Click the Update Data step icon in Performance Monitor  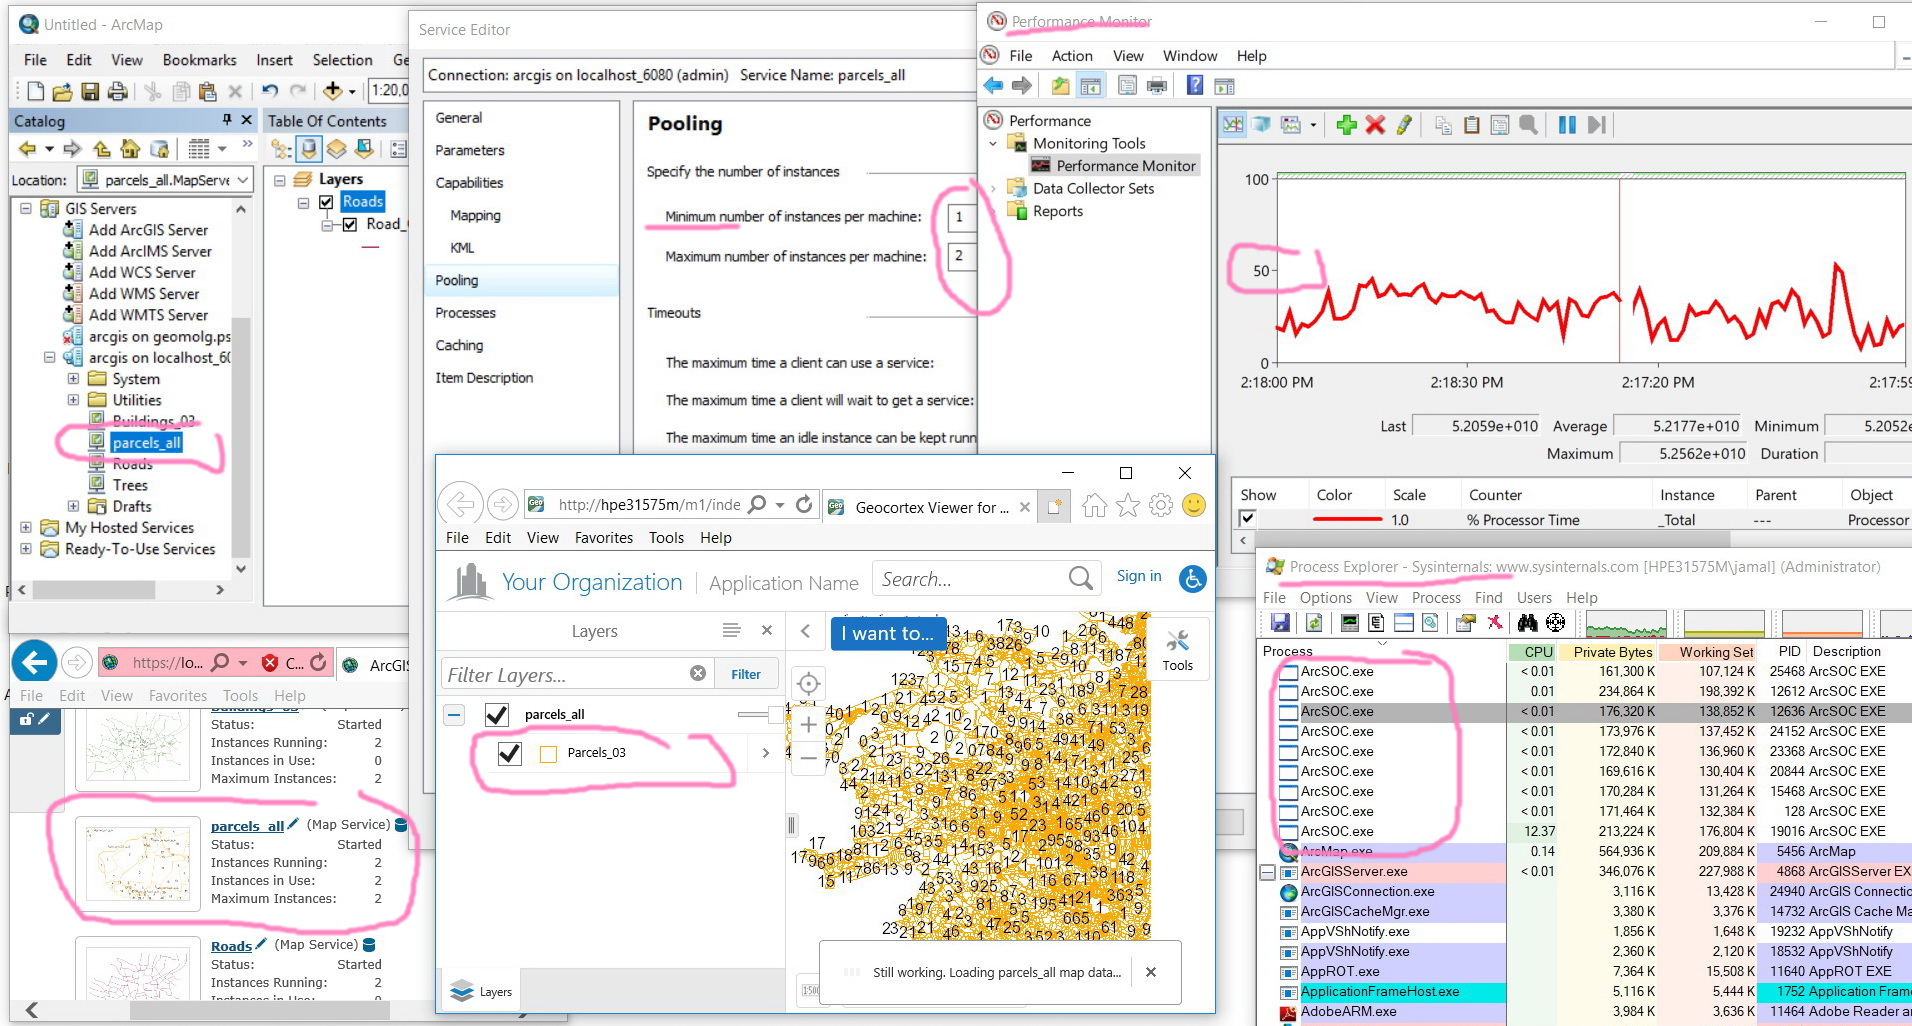1596,125
